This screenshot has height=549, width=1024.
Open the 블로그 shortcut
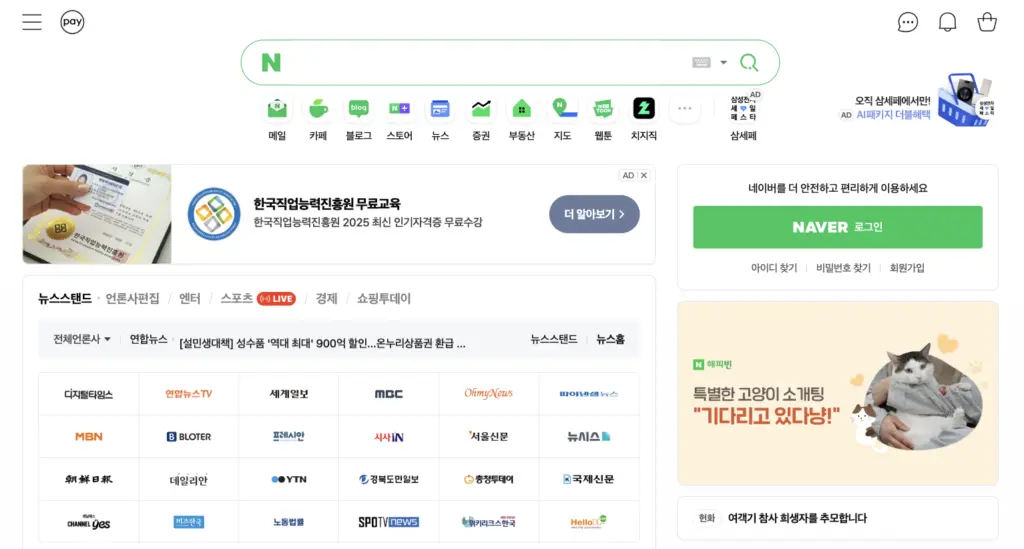(x=359, y=119)
